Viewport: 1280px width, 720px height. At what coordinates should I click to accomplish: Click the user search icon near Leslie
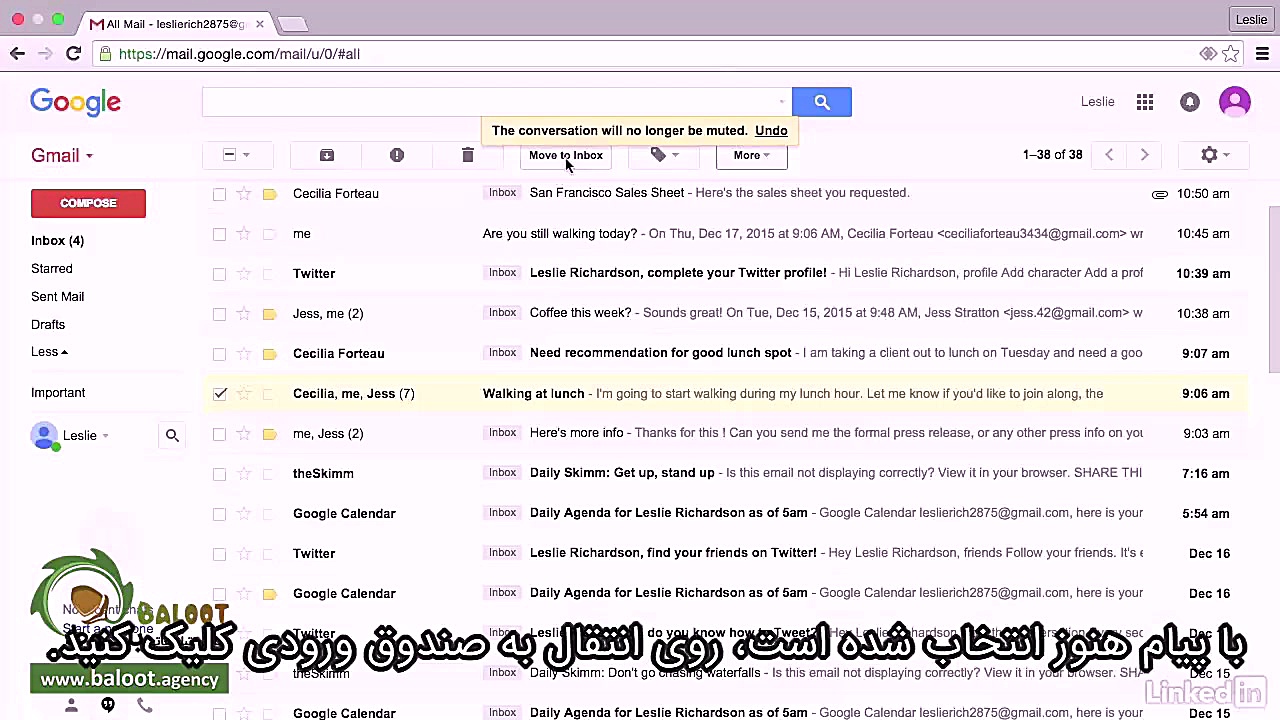pos(172,435)
